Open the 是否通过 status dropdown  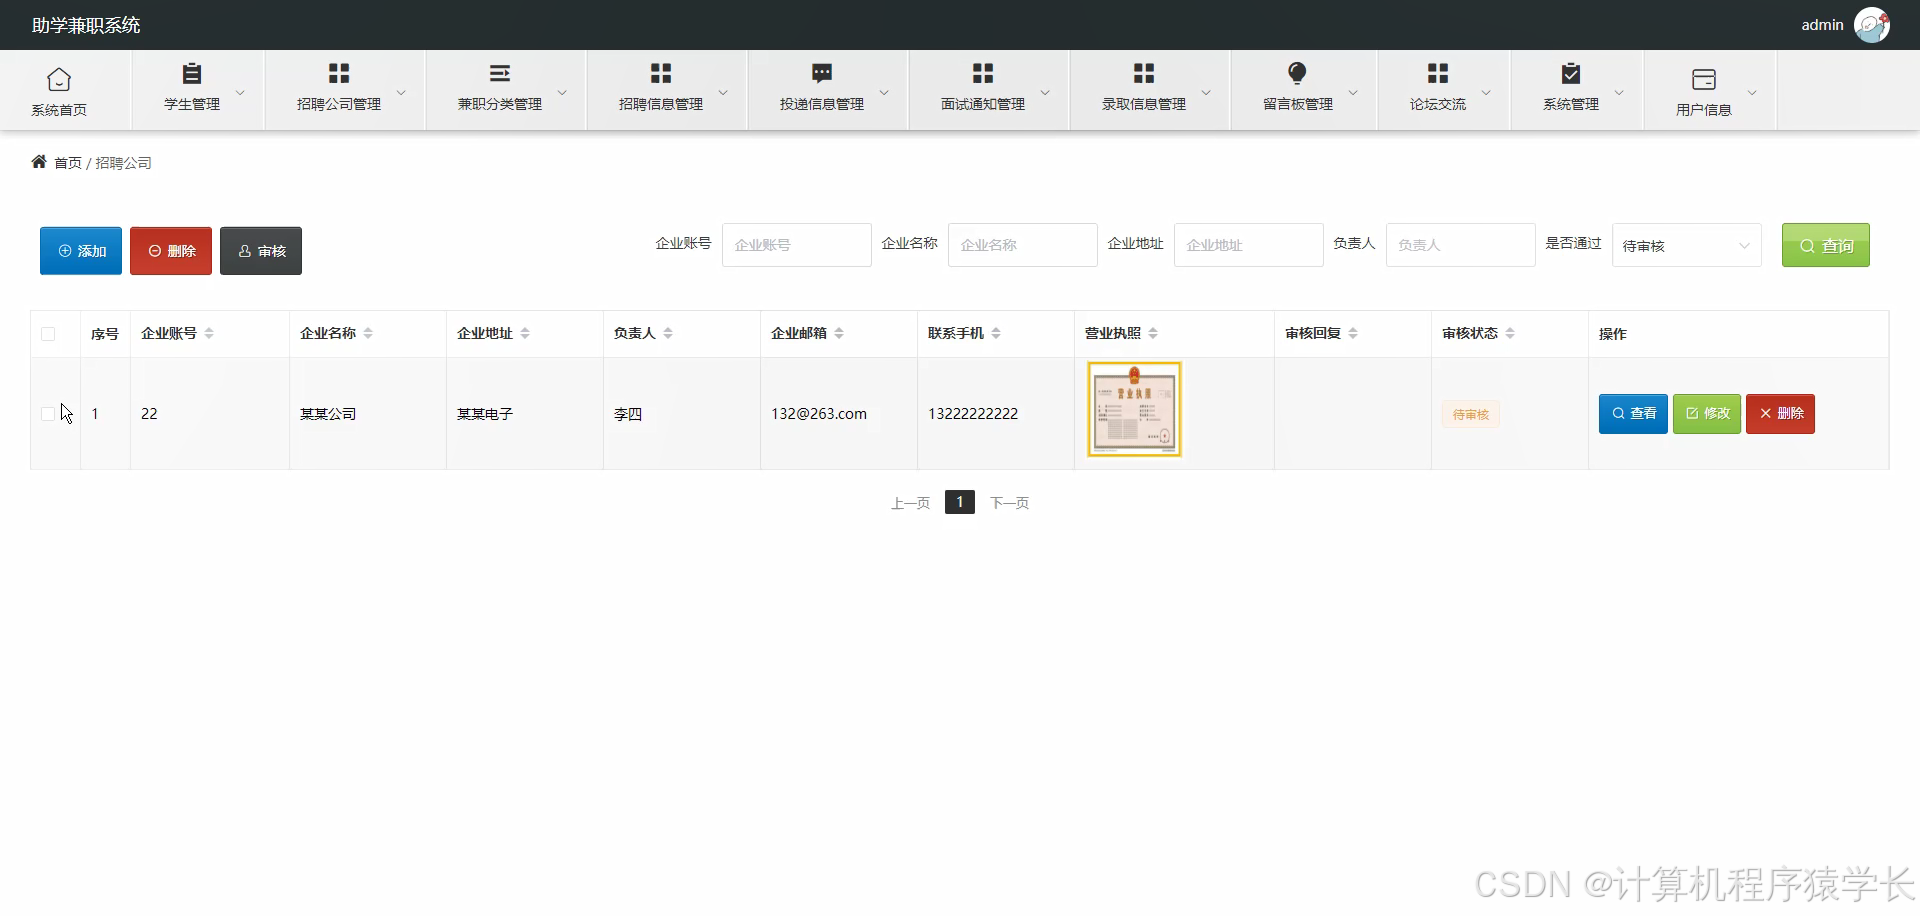[x=1687, y=245]
